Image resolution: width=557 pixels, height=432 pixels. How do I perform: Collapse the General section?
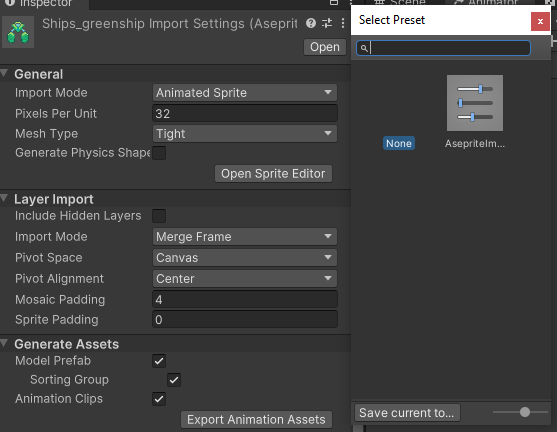pyautogui.click(x=4, y=74)
